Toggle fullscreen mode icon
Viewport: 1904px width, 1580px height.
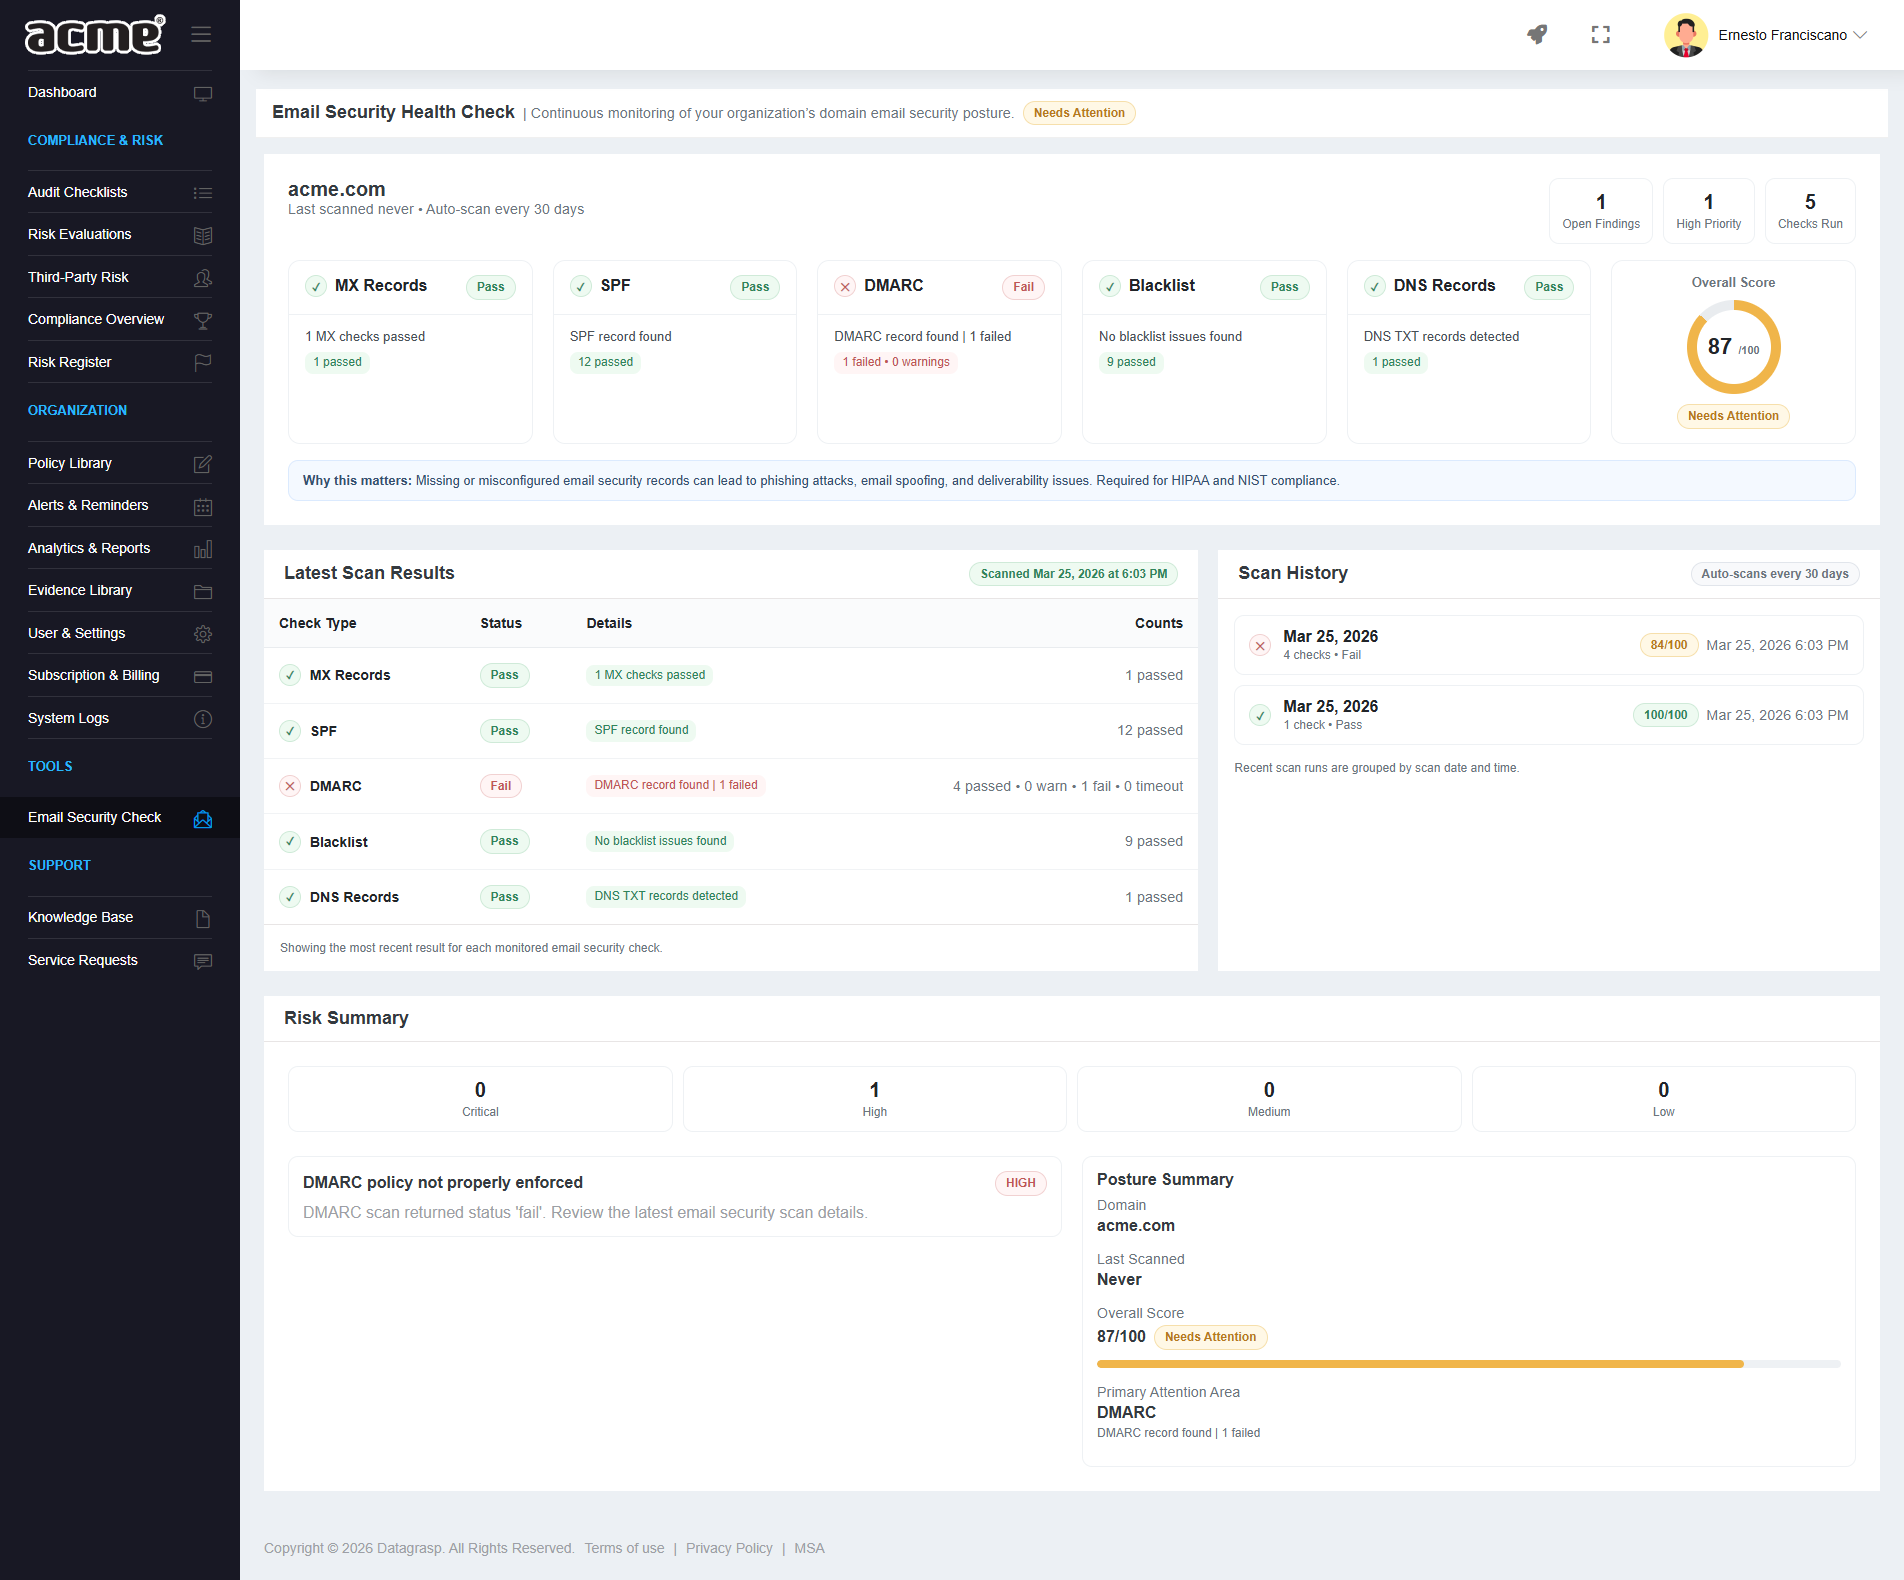1601,35
